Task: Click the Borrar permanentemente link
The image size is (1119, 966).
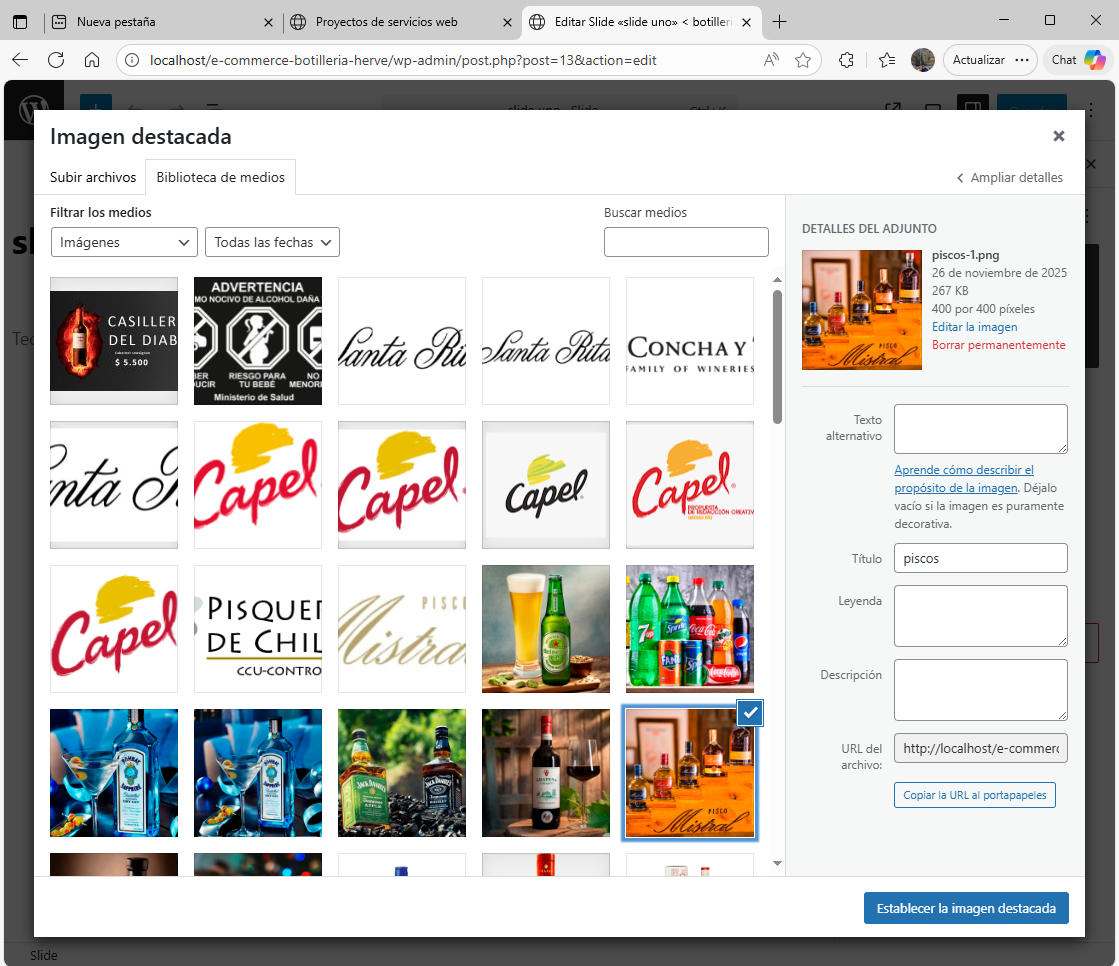Action: click(x=998, y=345)
